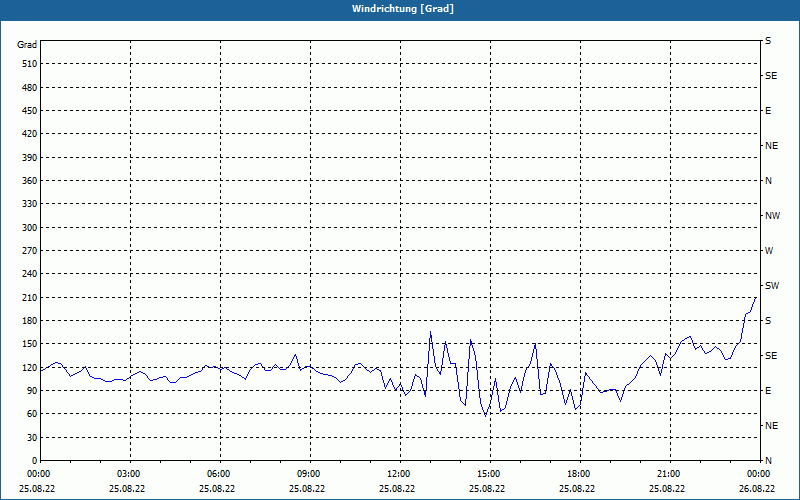
Task: Select the 210 degree axis label
Action: tap(30, 297)
